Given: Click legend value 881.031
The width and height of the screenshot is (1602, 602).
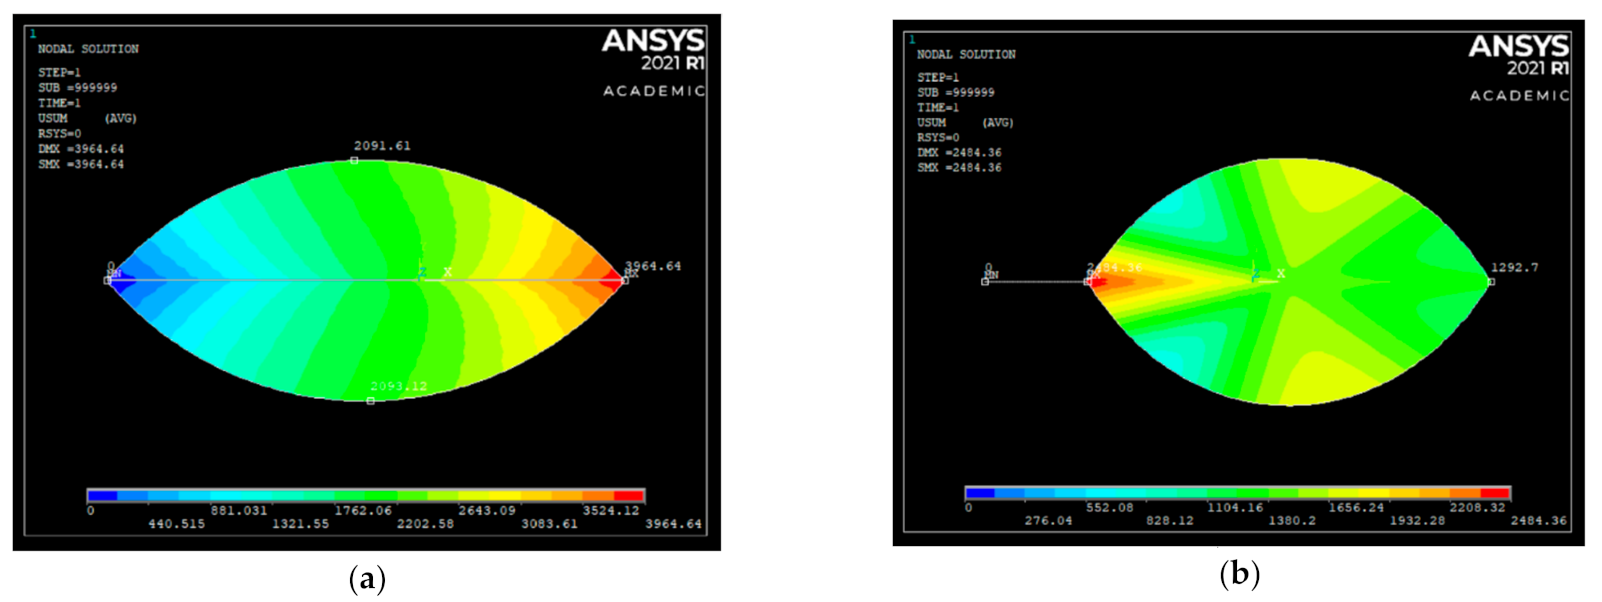Looking at the screenshot, I should [239, 510].
